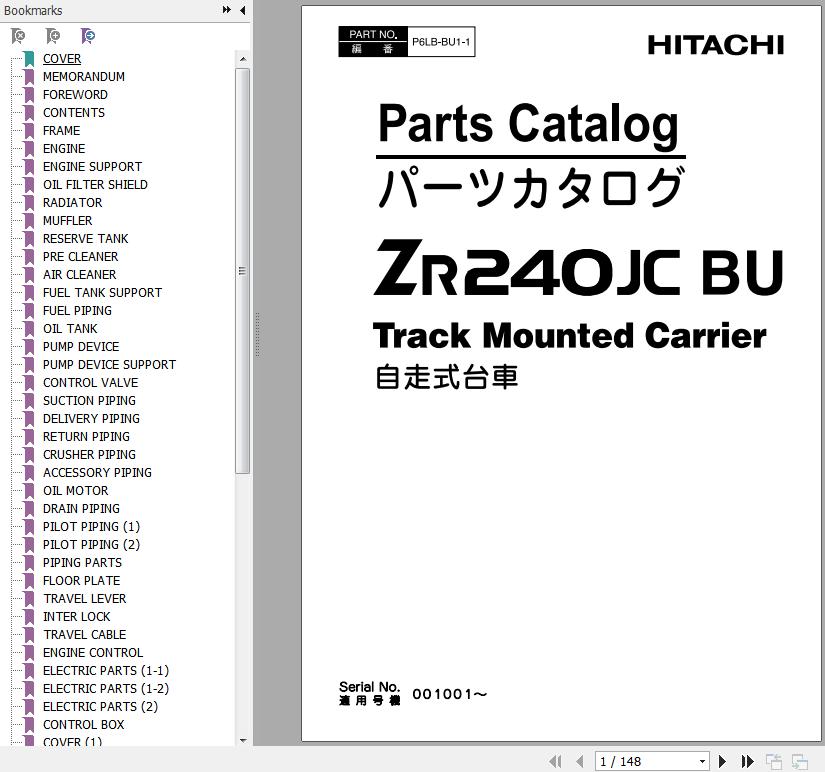The image size is (825, 772).
Task: Open the PILOT PIPING (2) bookmark
Action: [92, 545]
